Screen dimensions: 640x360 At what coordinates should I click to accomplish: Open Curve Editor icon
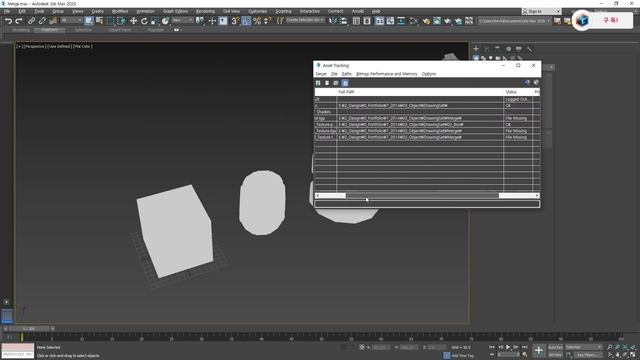pos(390,21)
